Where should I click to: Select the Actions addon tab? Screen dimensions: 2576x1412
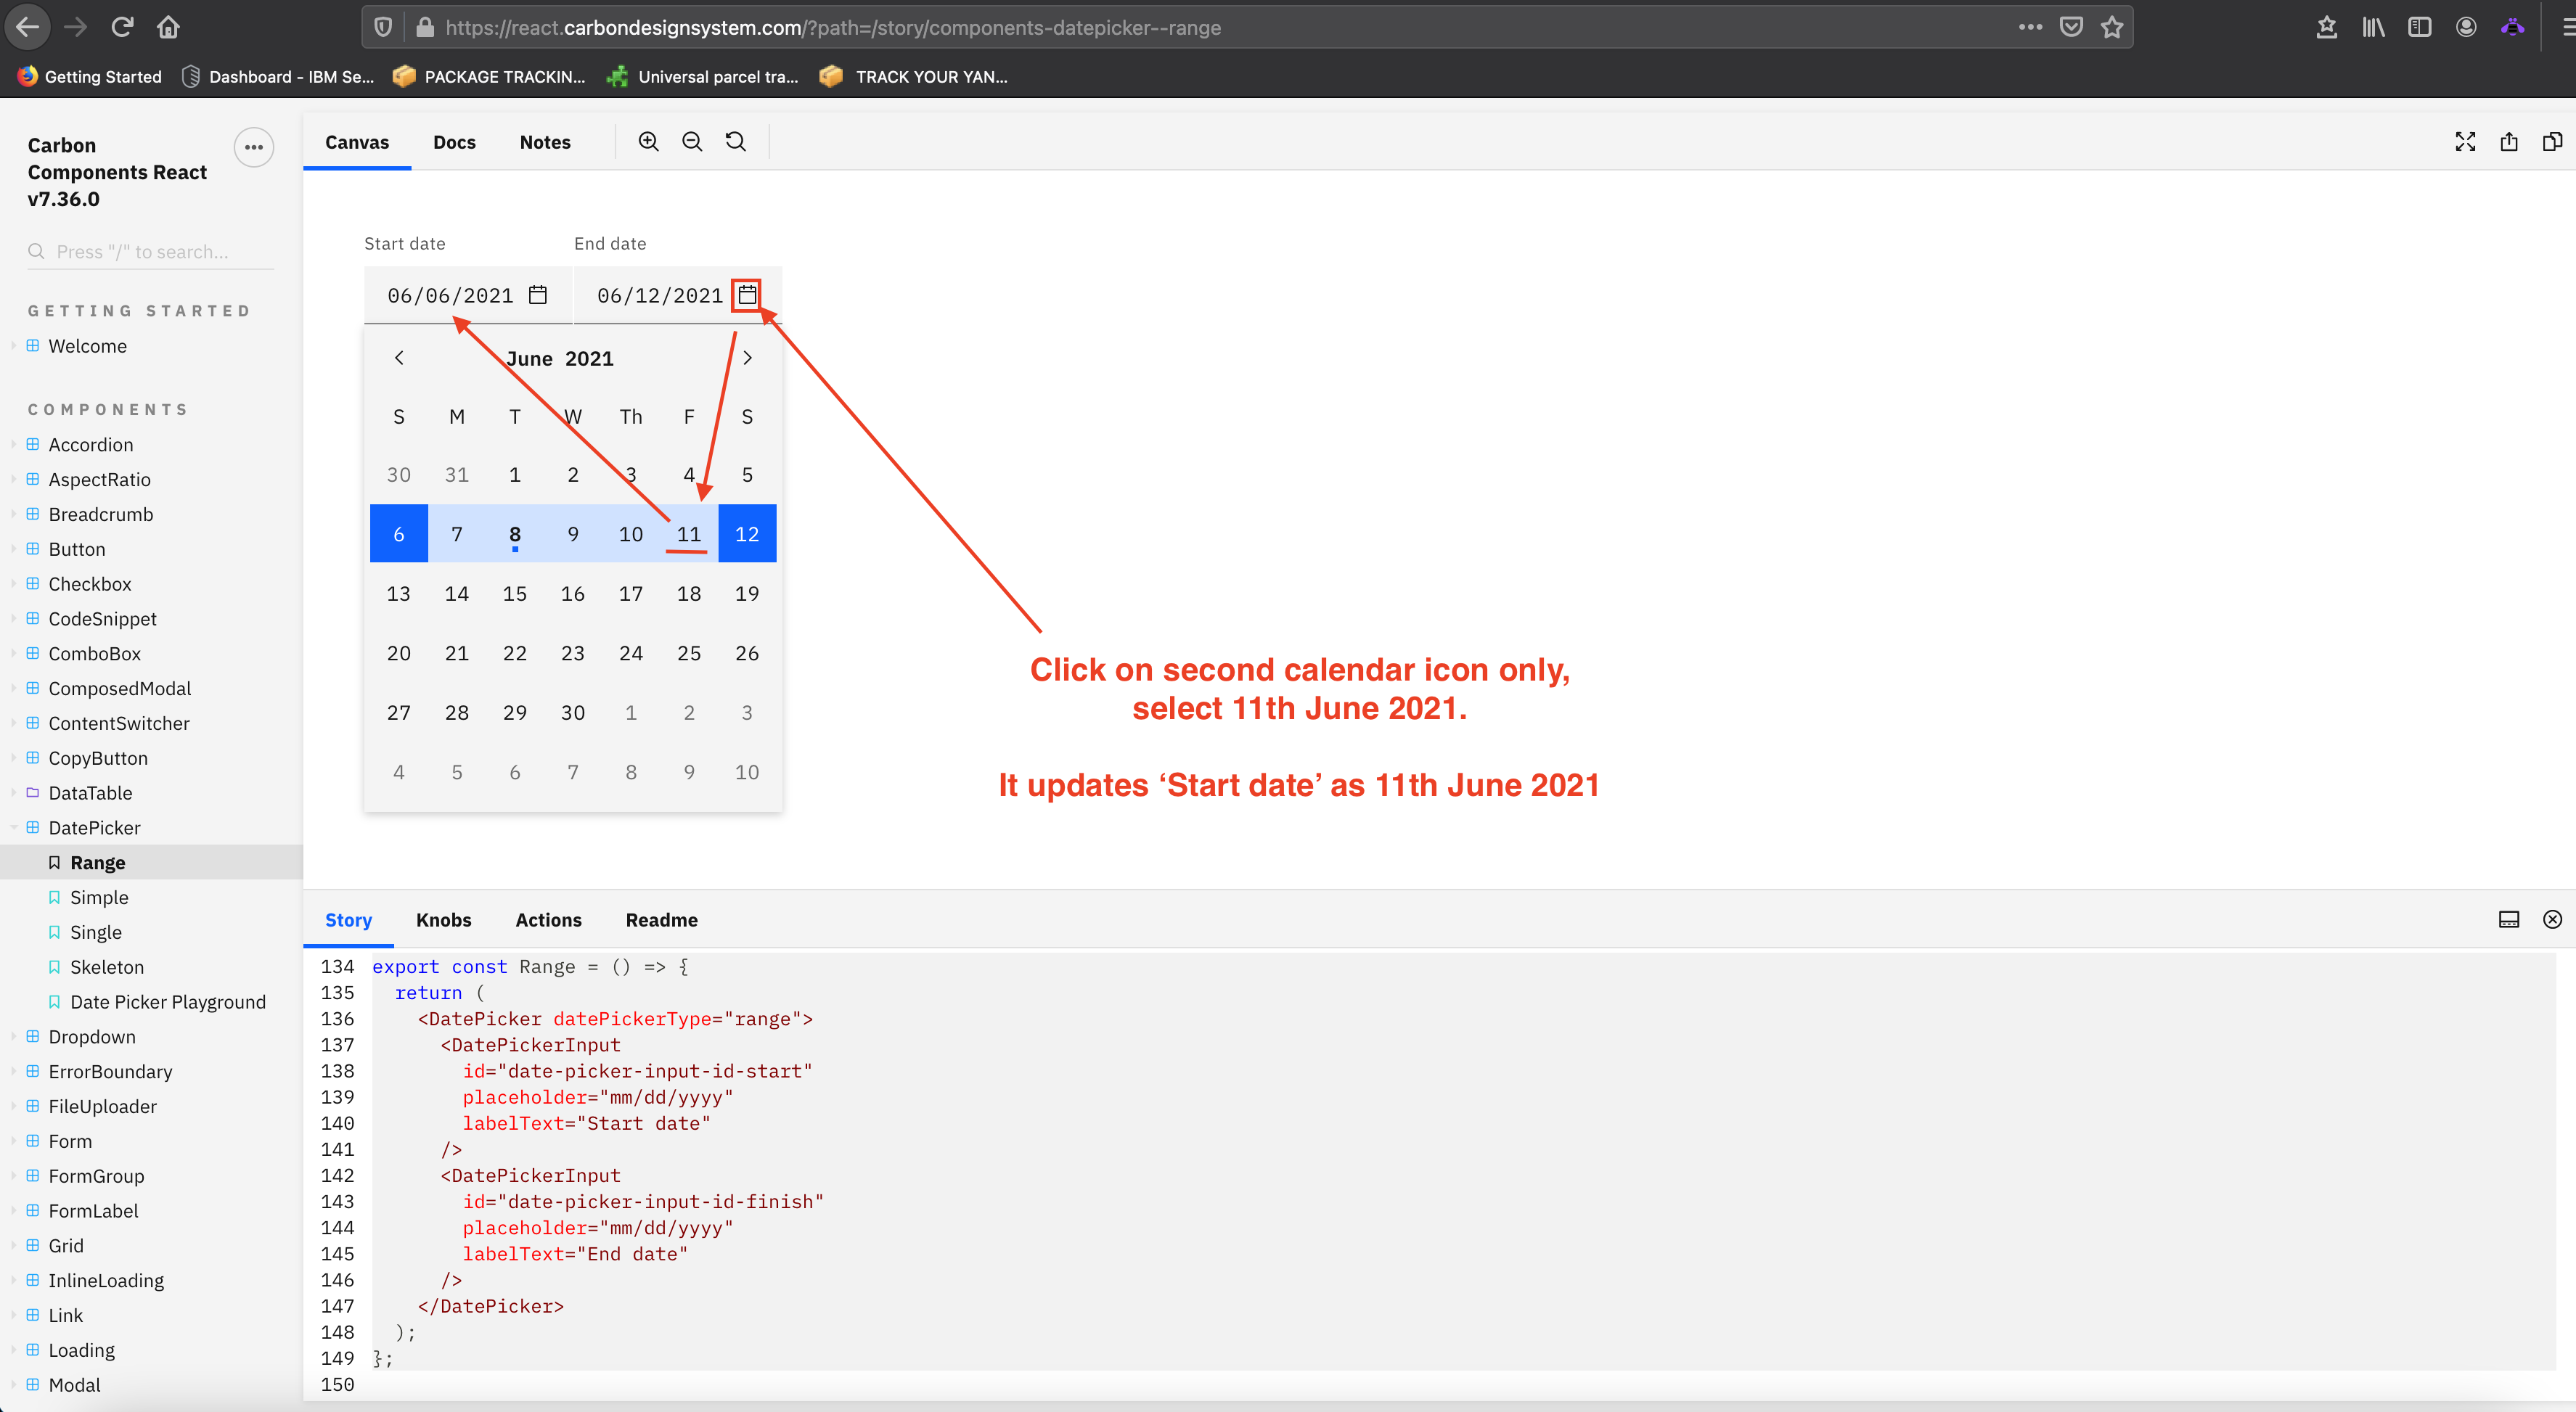pos(548,920)
